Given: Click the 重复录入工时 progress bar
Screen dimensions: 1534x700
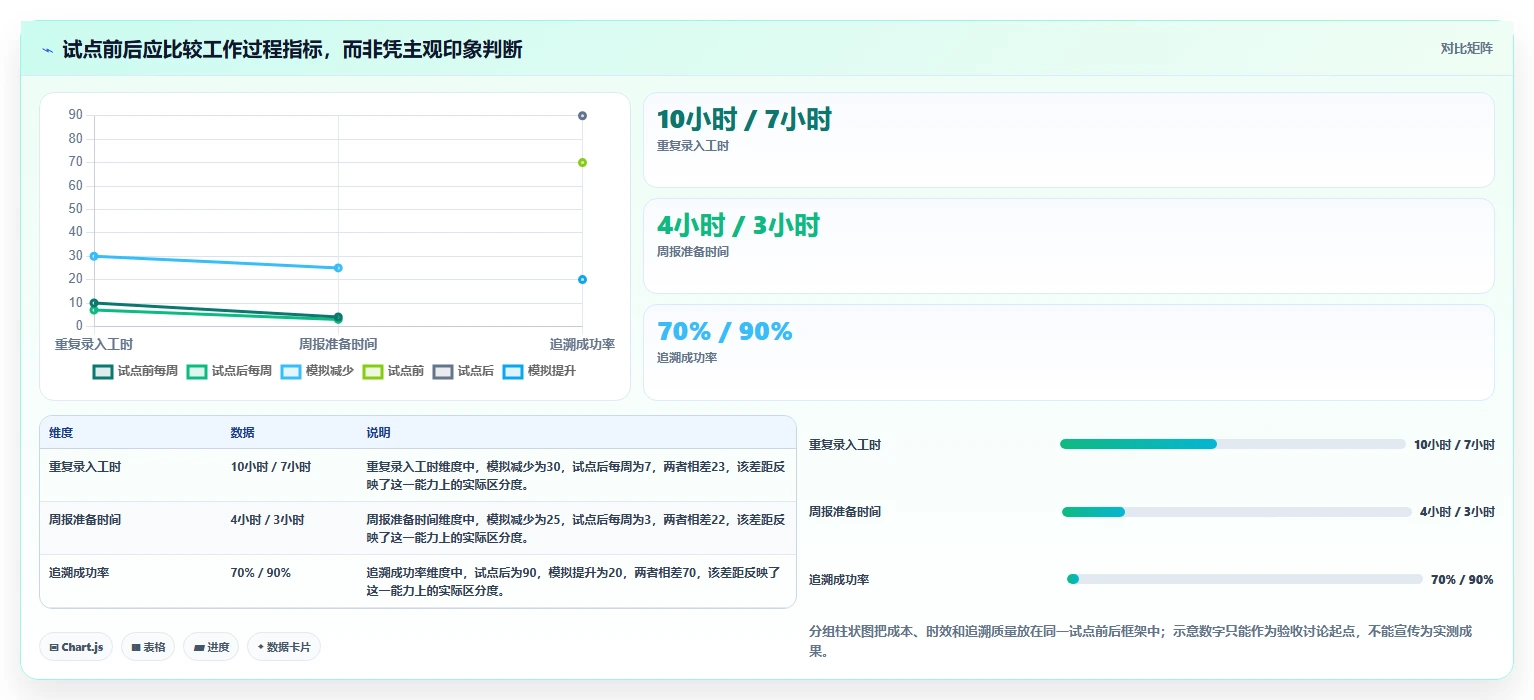Looking at the screenshot, I should click(1232, 444).
